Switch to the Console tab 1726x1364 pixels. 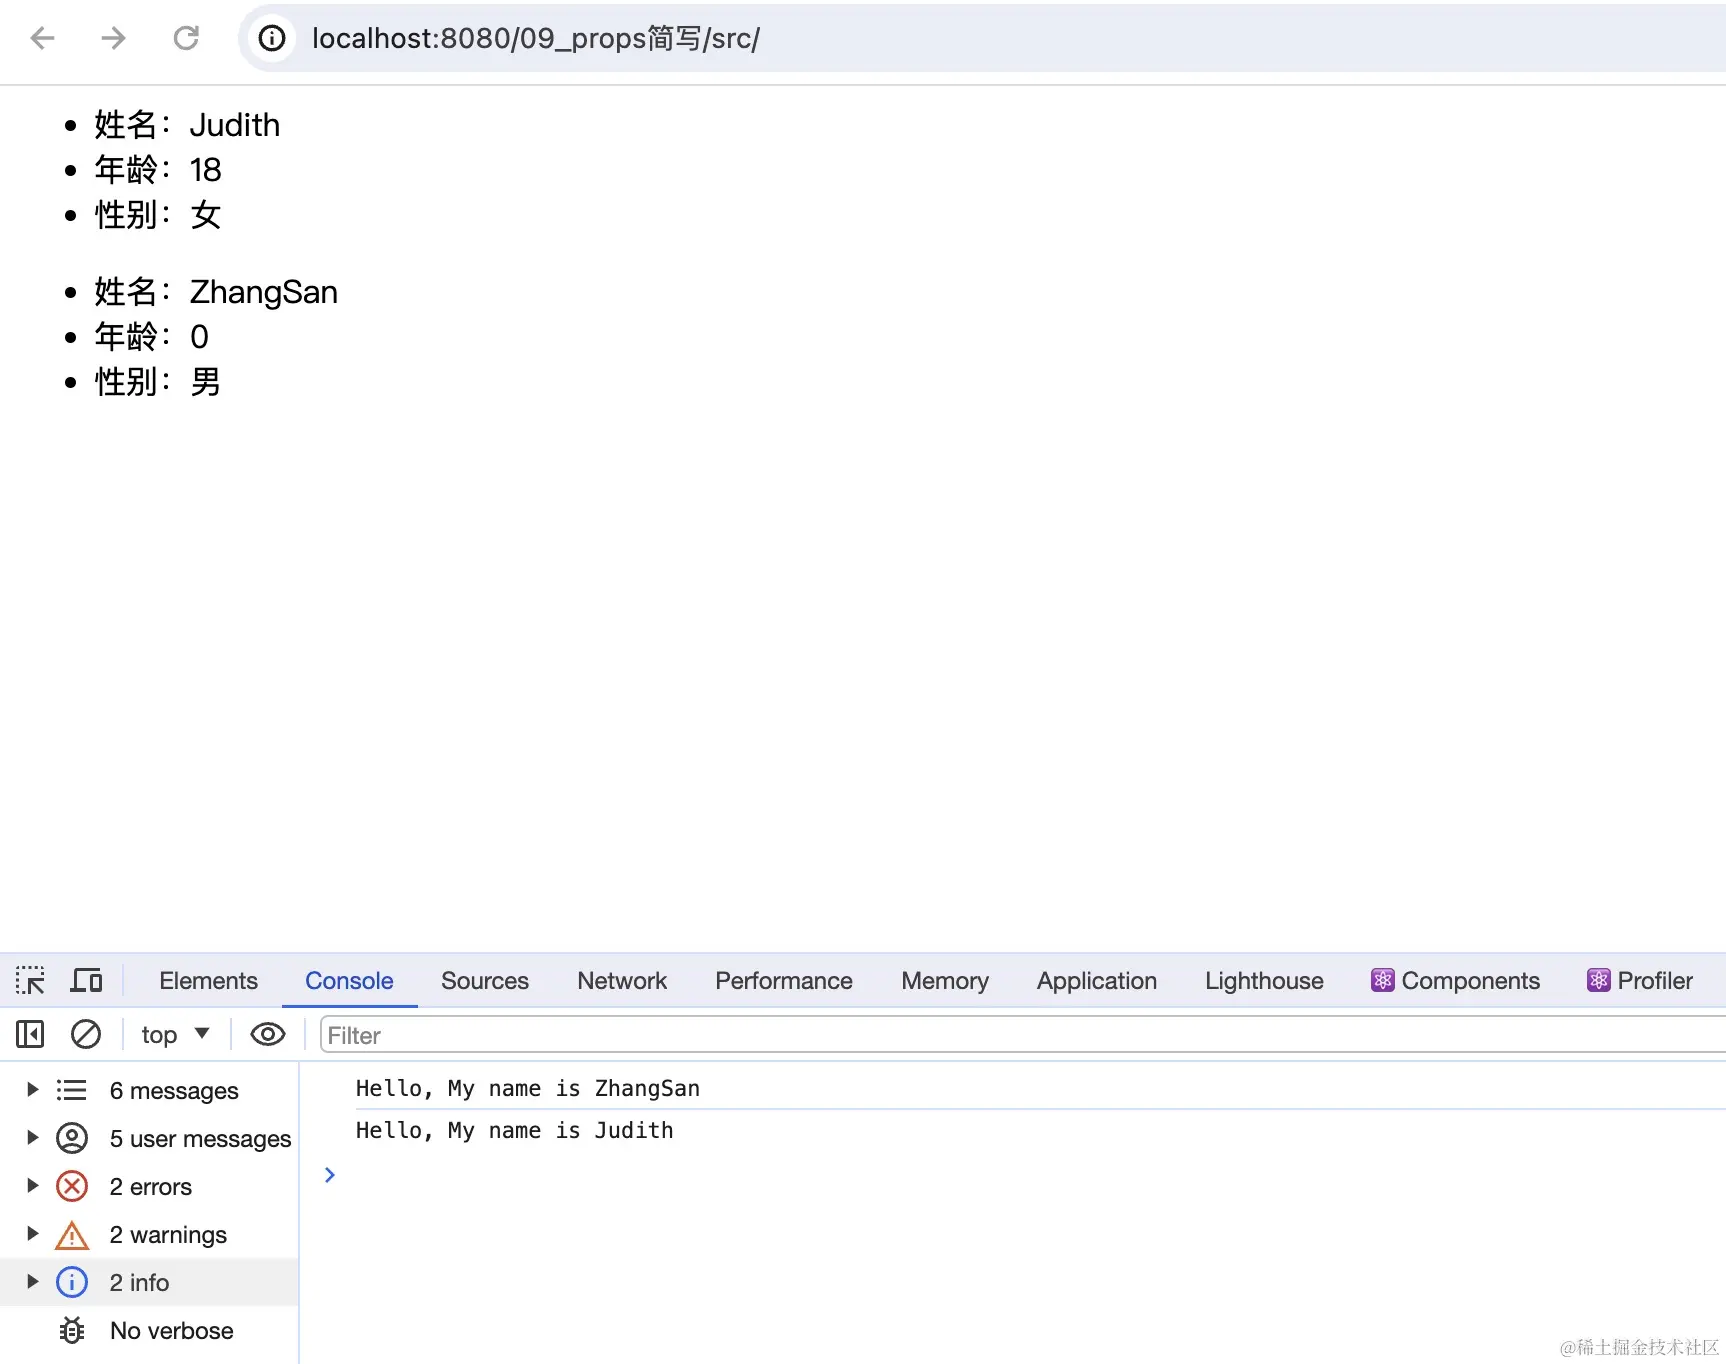pyautogui.click(x=349, y=980)
